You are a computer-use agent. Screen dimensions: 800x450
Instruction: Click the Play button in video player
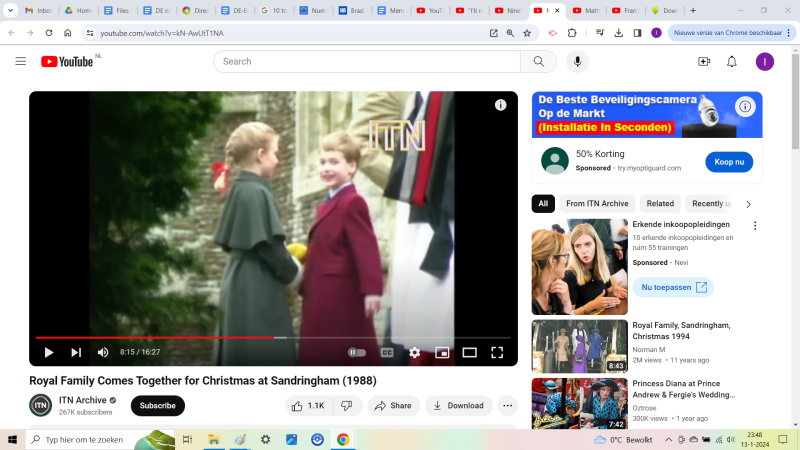[48, 352]
